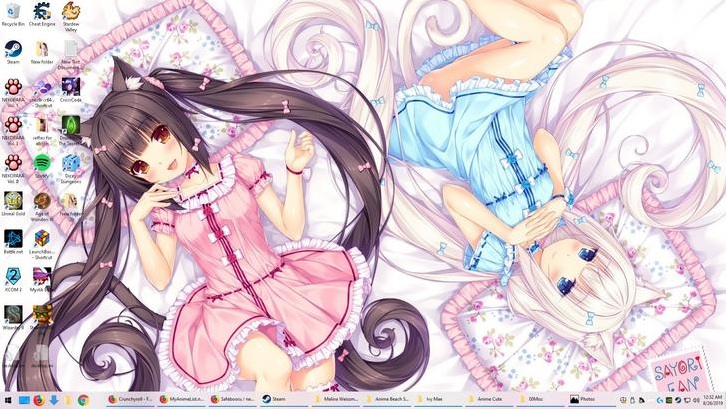Select the Unreal Gold desktop icon

(13, 201)
